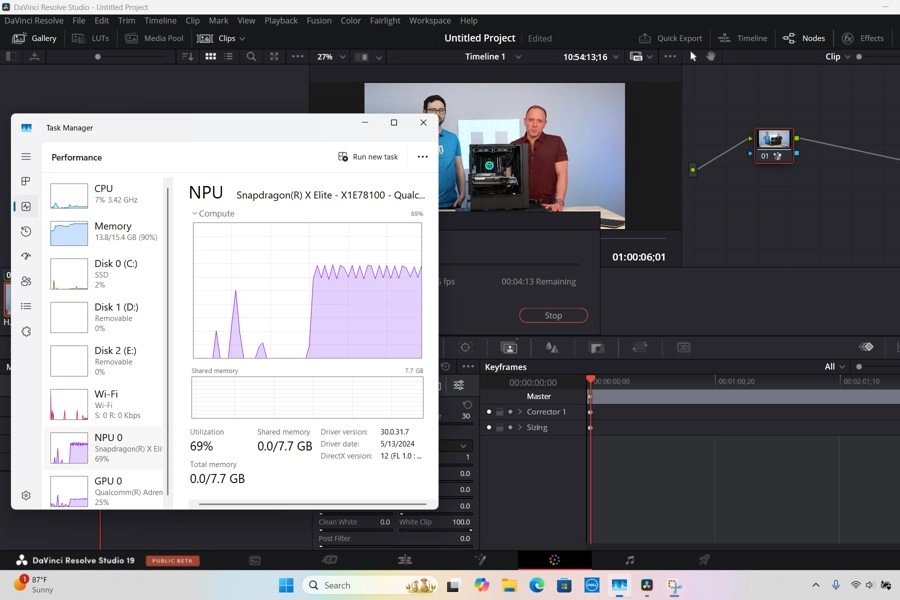This screenshot has width=900, height=600.
Task: Open the Keyframes palette diamond icon
Action: tap(866, 347)
